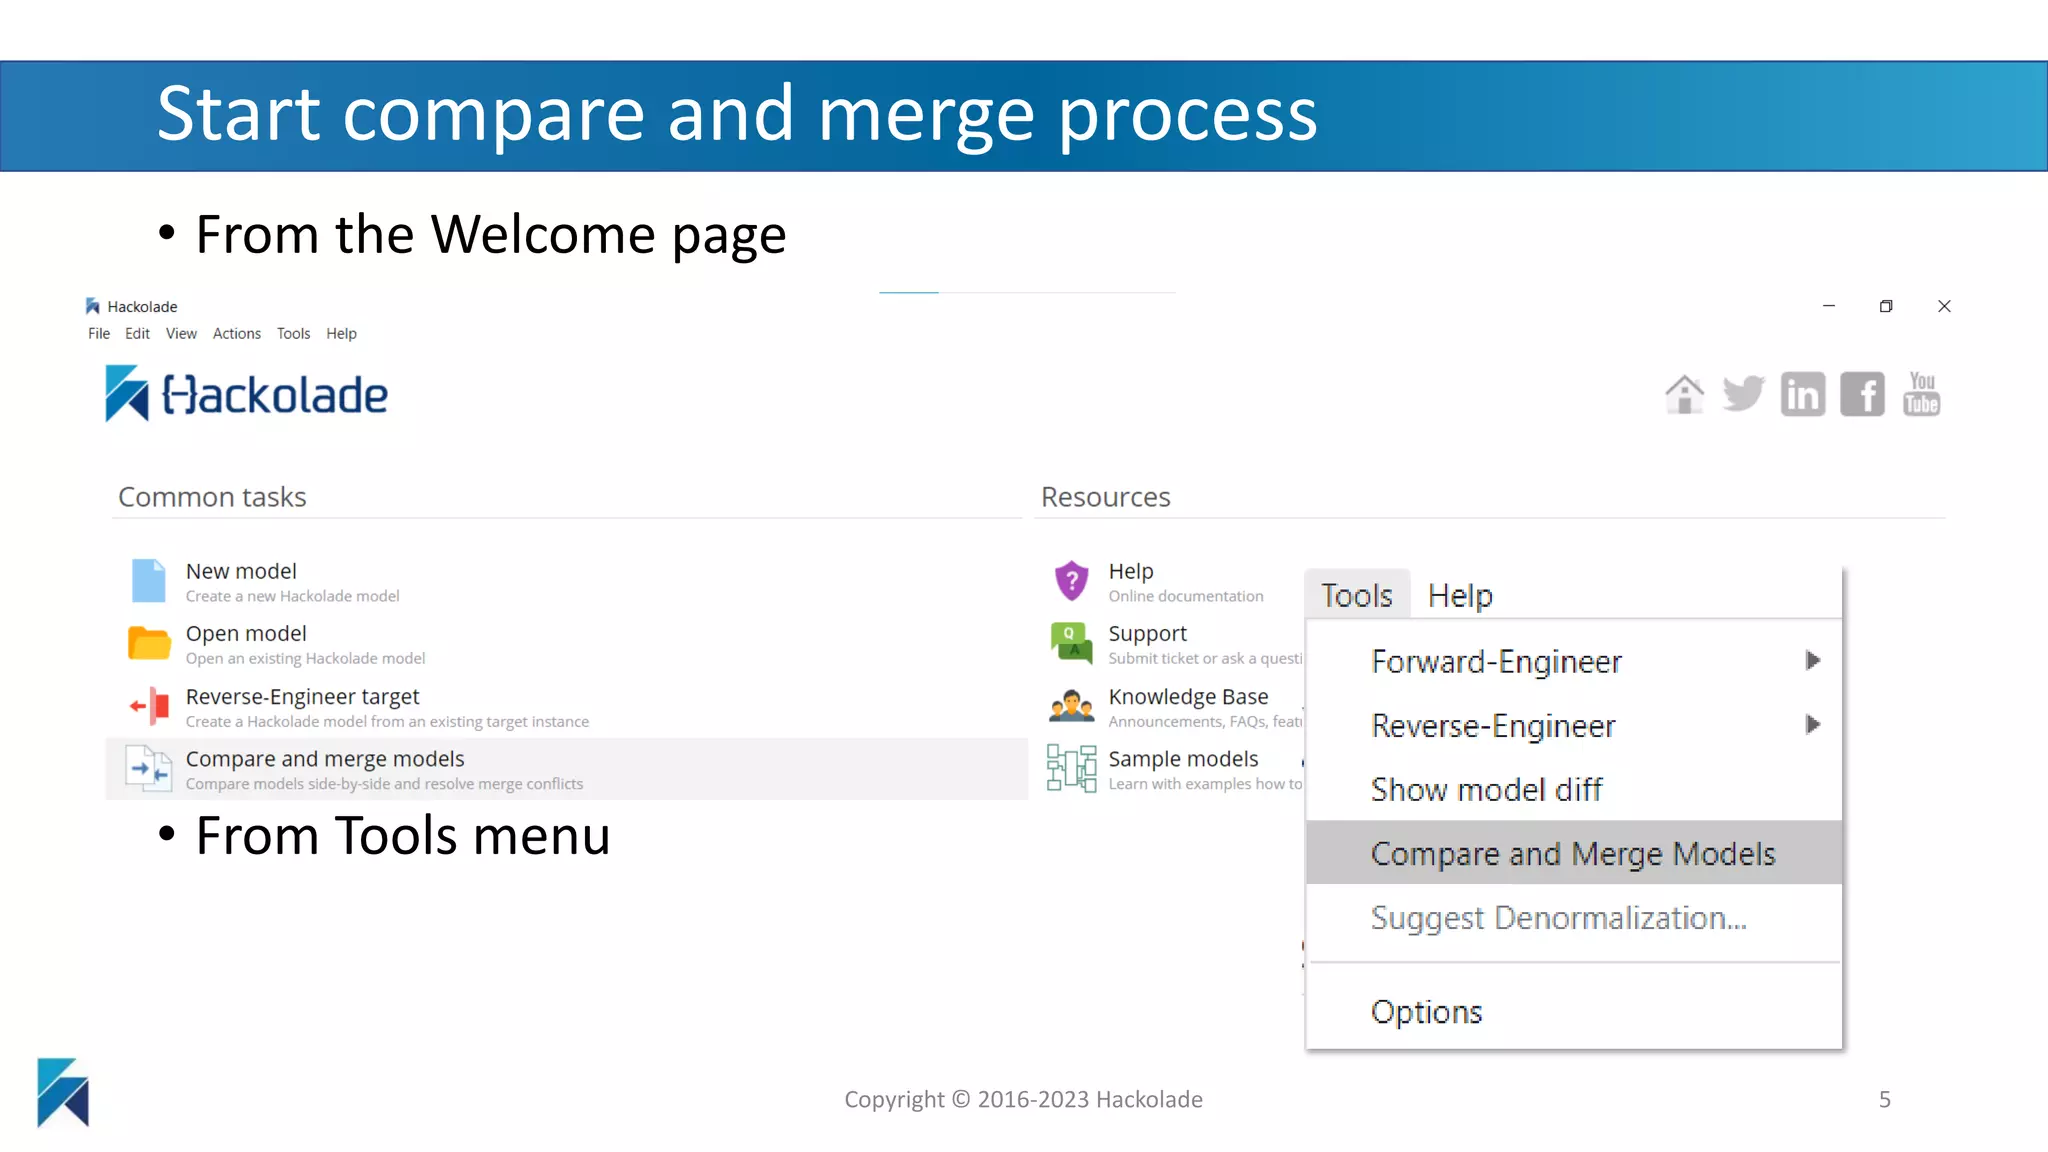
Task: Click the Open model link
Action: click(x=246, y=633)
